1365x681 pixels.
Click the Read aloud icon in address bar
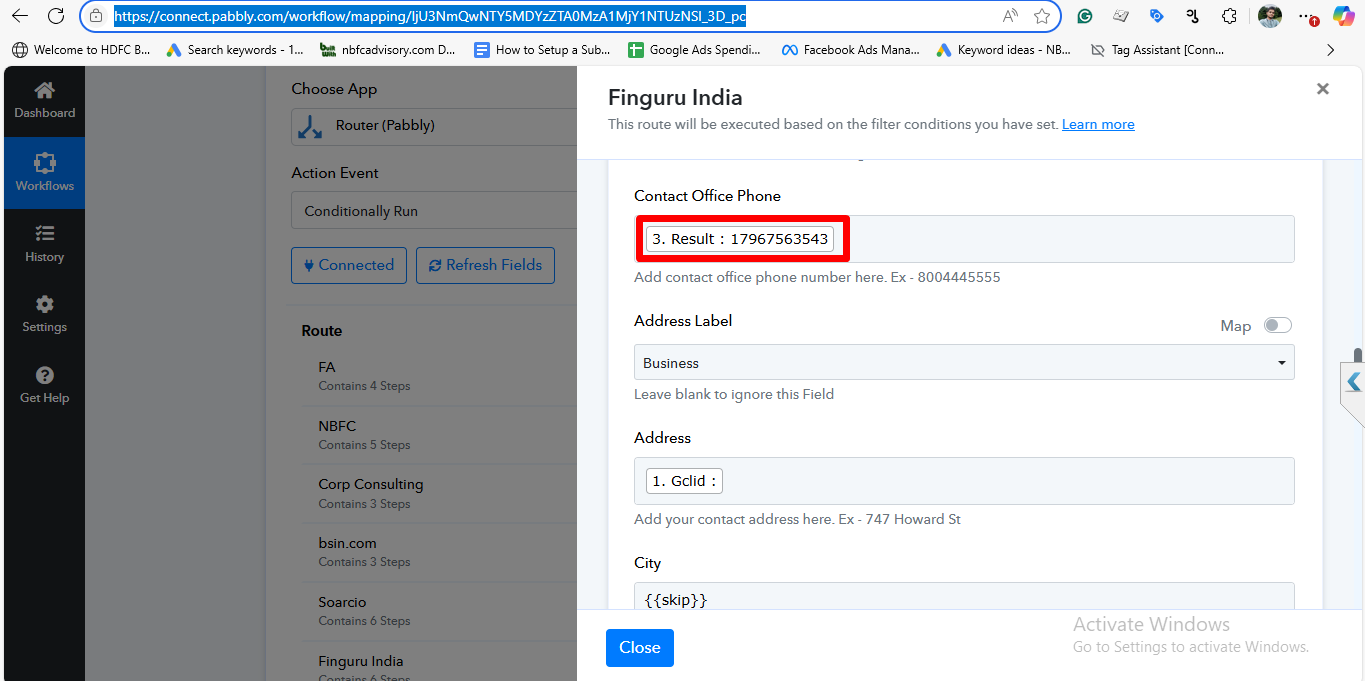tap(1010, 16)
